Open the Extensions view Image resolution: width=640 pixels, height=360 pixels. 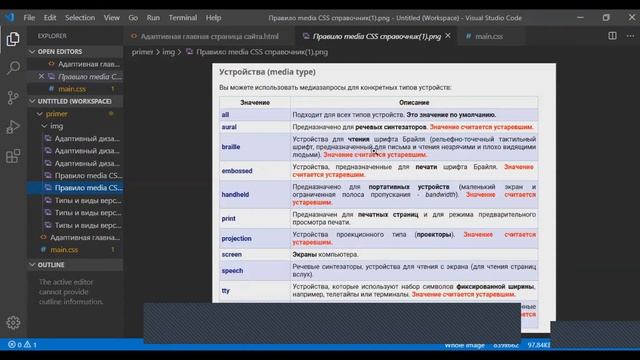pos(13,156)
